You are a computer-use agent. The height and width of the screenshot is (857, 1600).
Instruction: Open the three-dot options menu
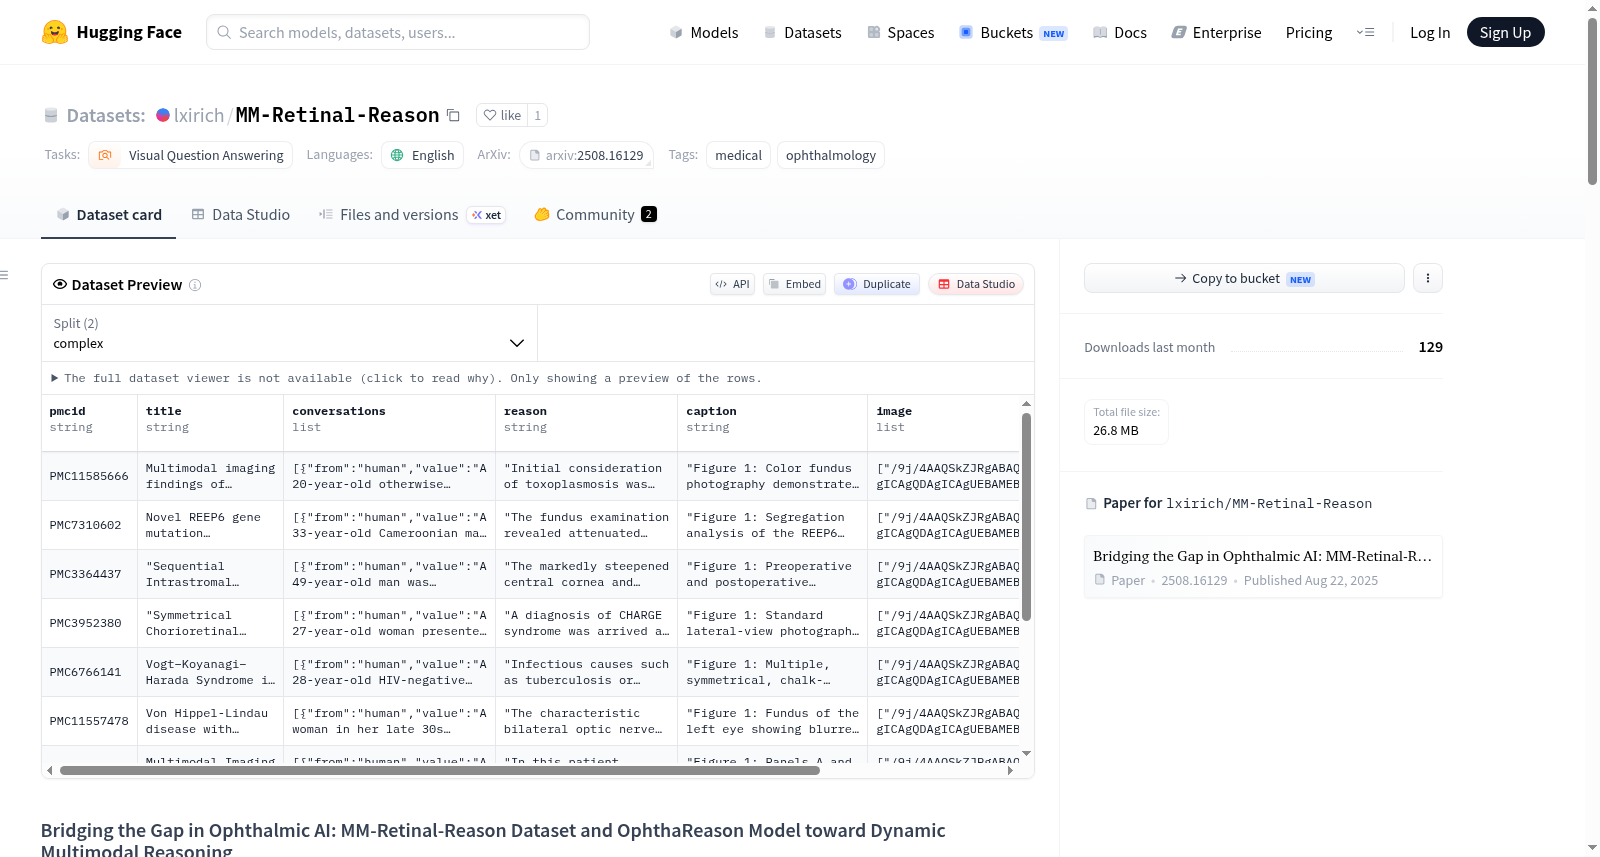click(x=1428, y=278)
